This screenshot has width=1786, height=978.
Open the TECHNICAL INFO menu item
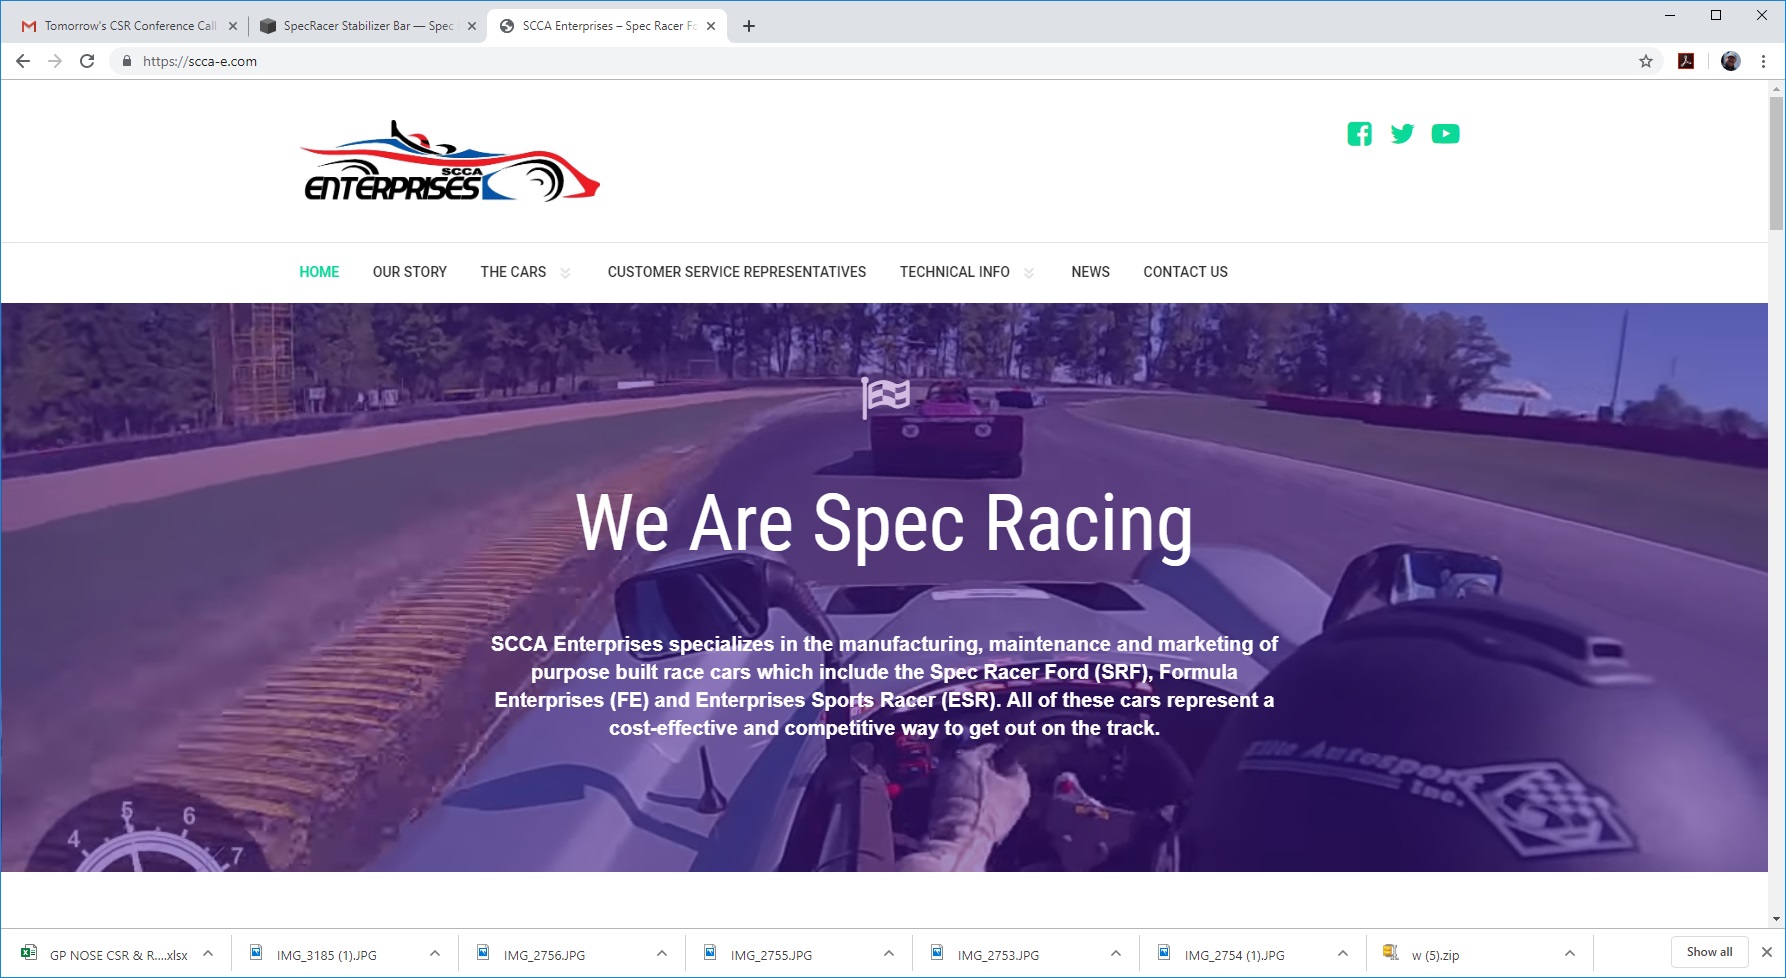[x=955, y=272]
